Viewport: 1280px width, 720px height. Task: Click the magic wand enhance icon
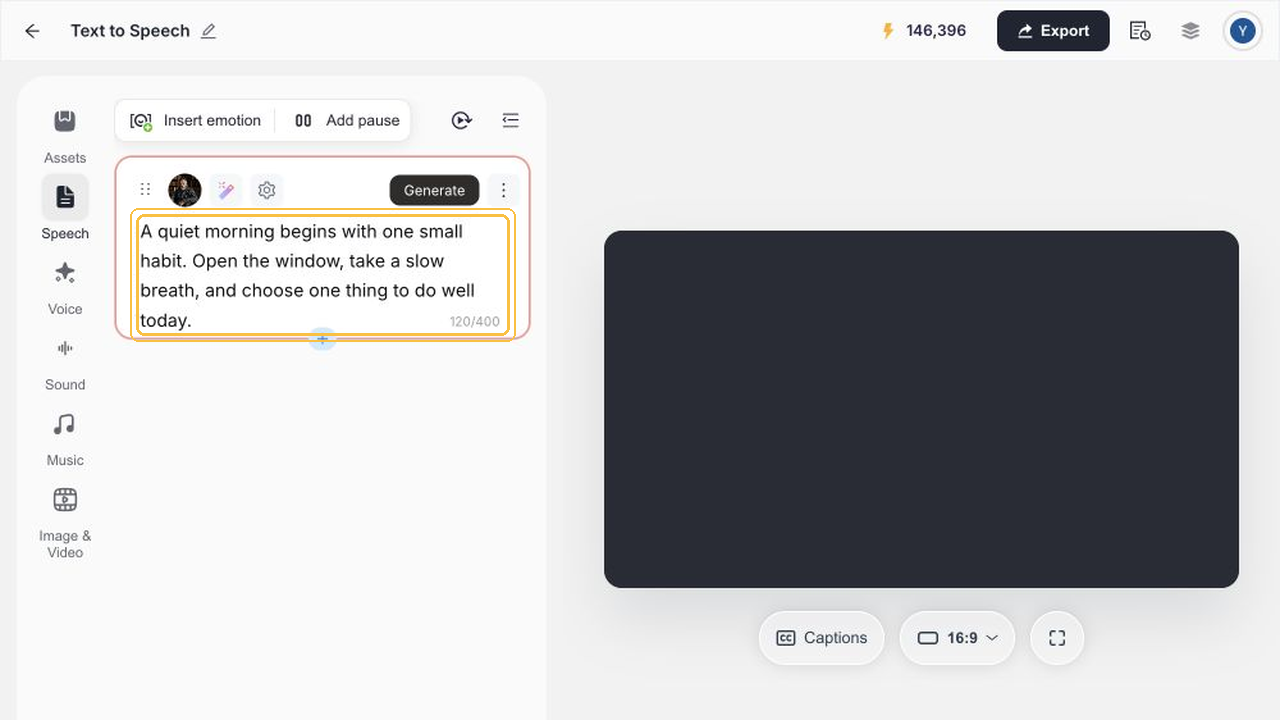pyautogui.click(x=226, y=190)
